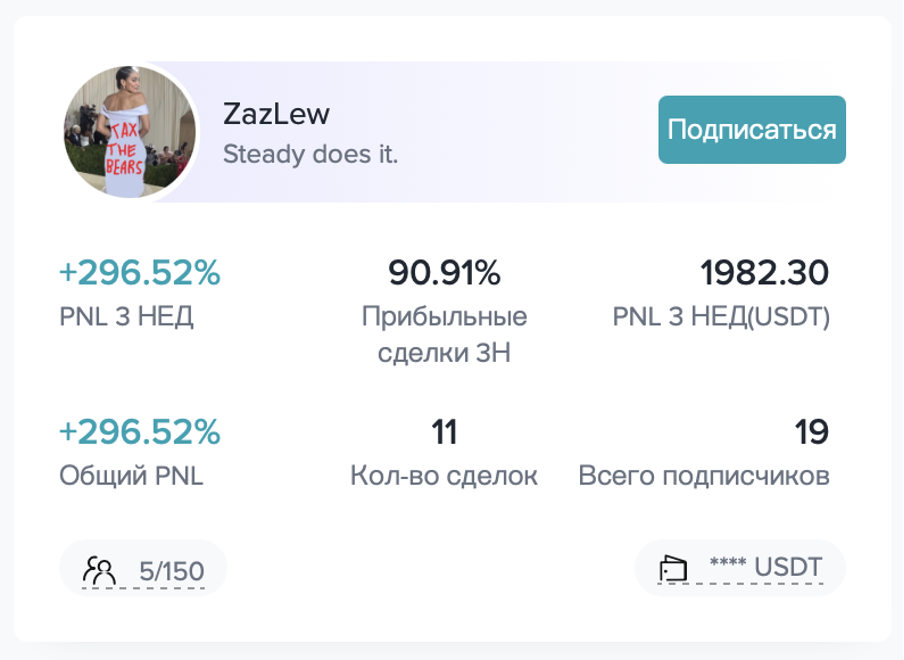Click the PNL 3 НЕД(USDT) label

[x=721, y=316]
